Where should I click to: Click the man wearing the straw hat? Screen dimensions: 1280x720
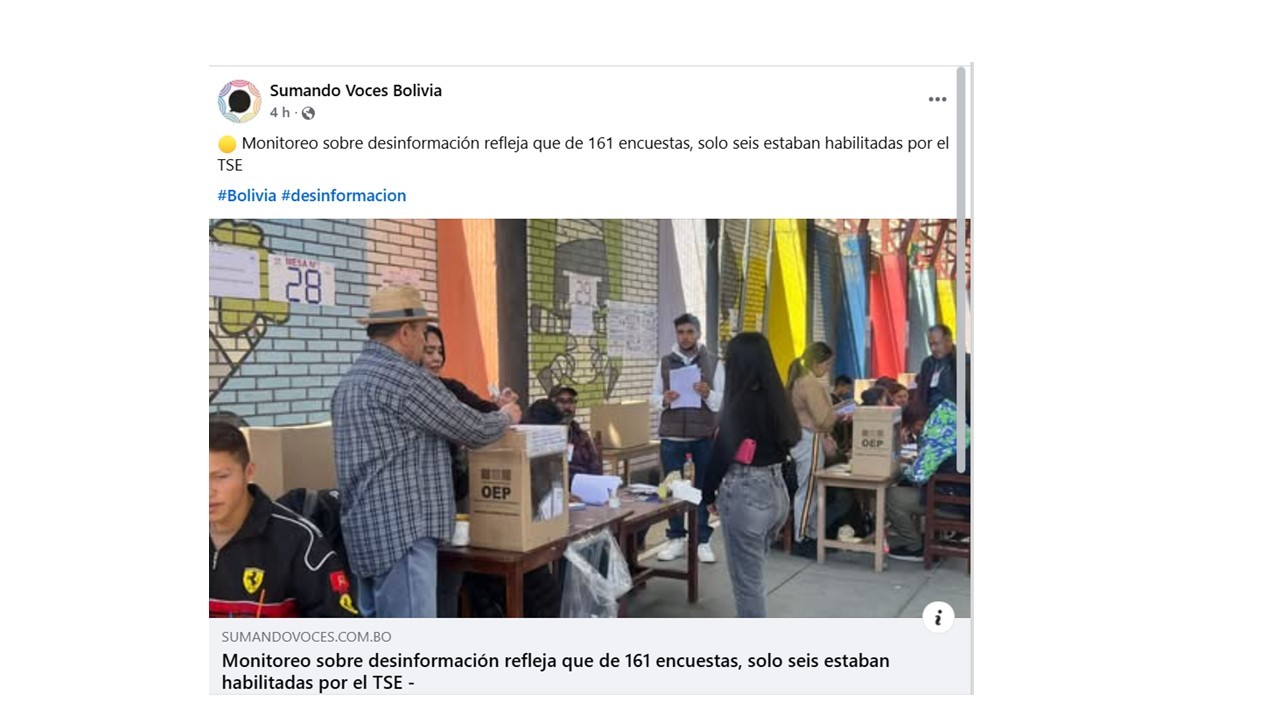tap(408, 450)
